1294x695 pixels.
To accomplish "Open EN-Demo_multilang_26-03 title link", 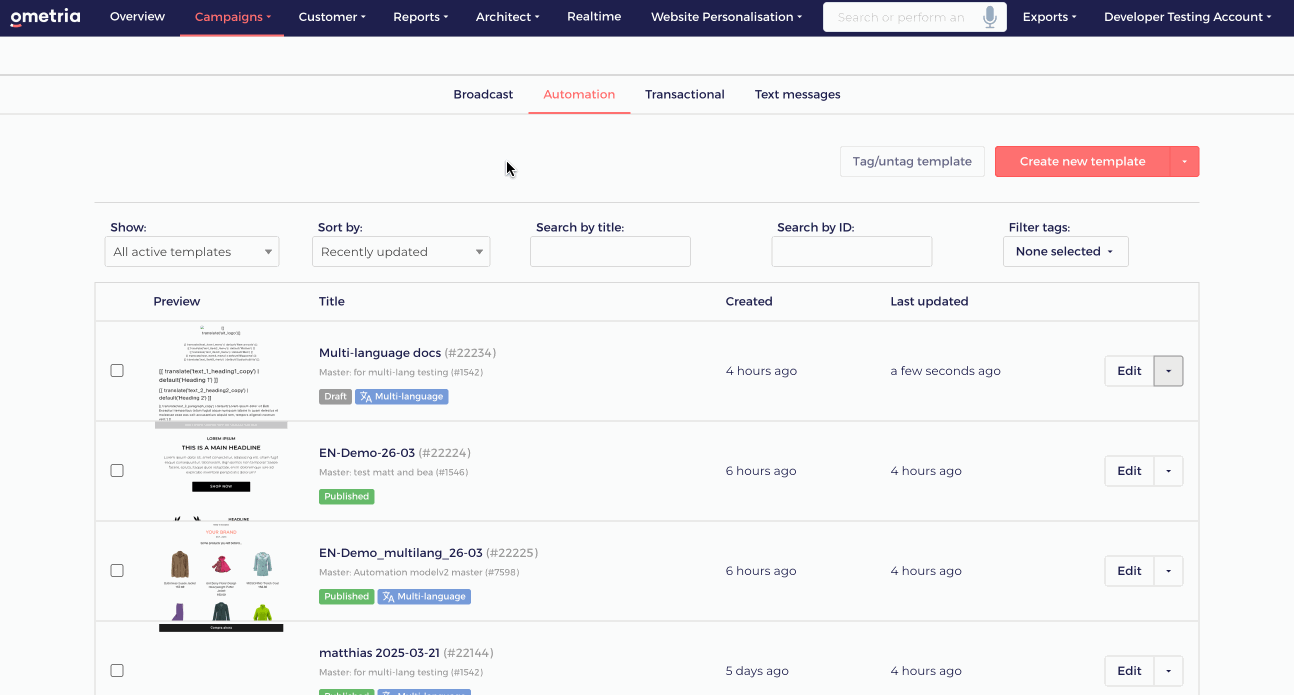I will click(401, 553).
